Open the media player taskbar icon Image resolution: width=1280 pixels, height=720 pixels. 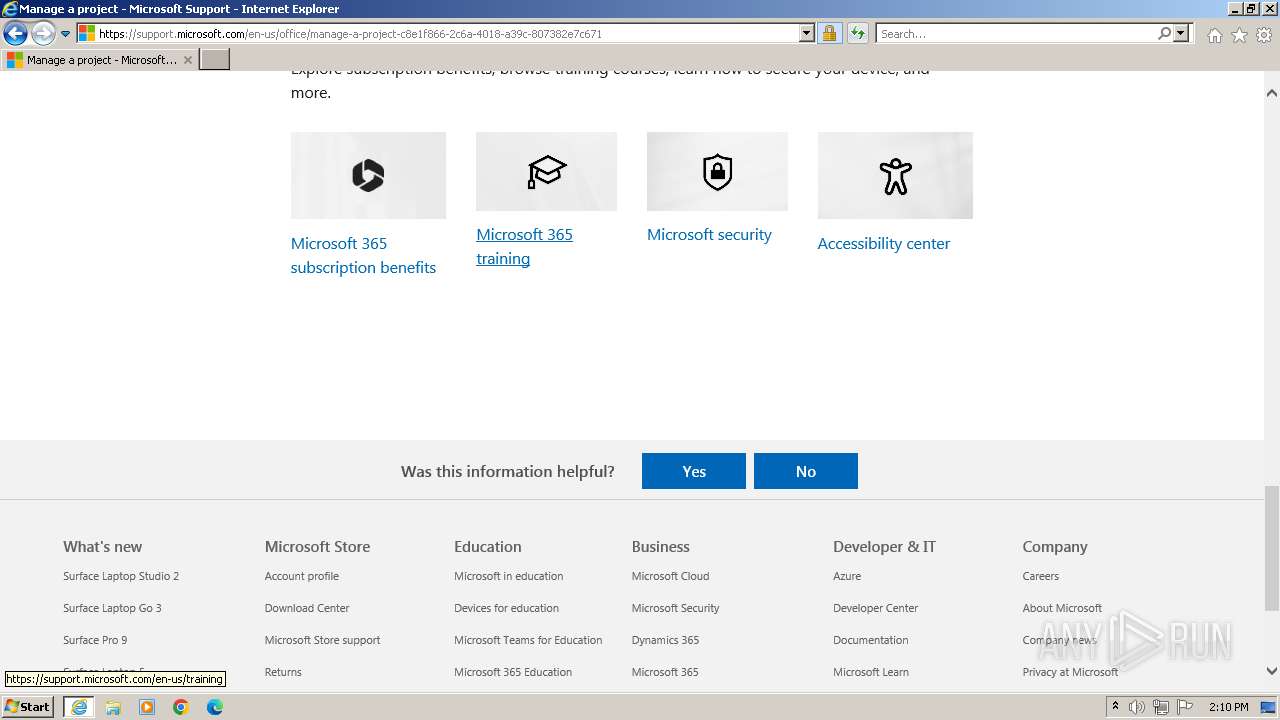click(x=147, y=707)
